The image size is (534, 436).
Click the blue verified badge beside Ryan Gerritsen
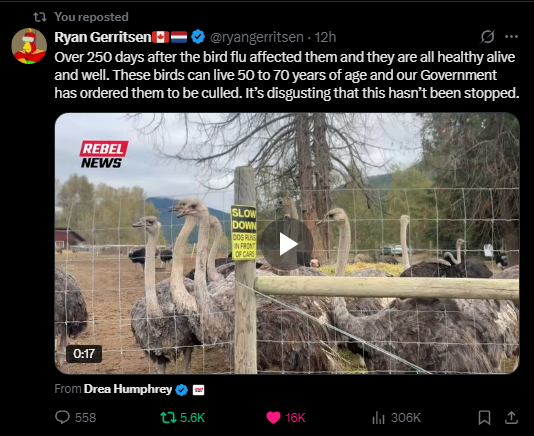[198, 37]
